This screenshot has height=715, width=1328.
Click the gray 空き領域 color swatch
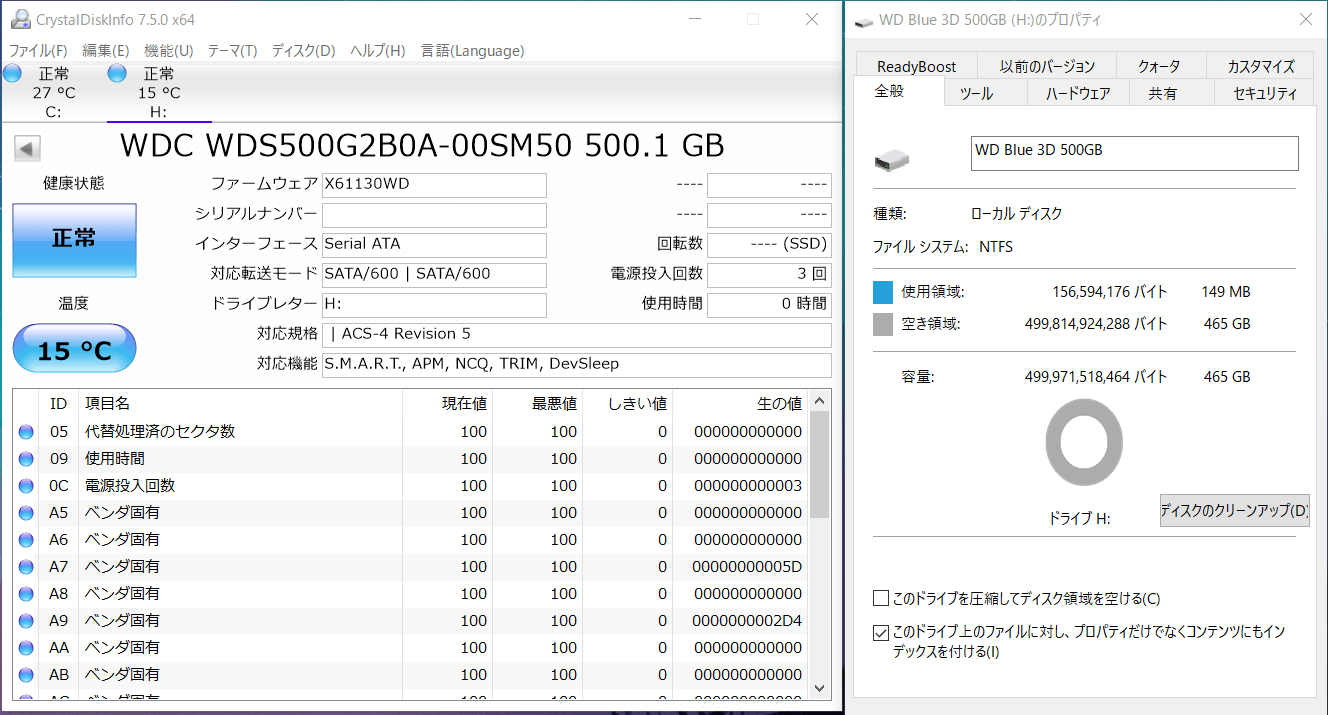(x=883, y=324)
